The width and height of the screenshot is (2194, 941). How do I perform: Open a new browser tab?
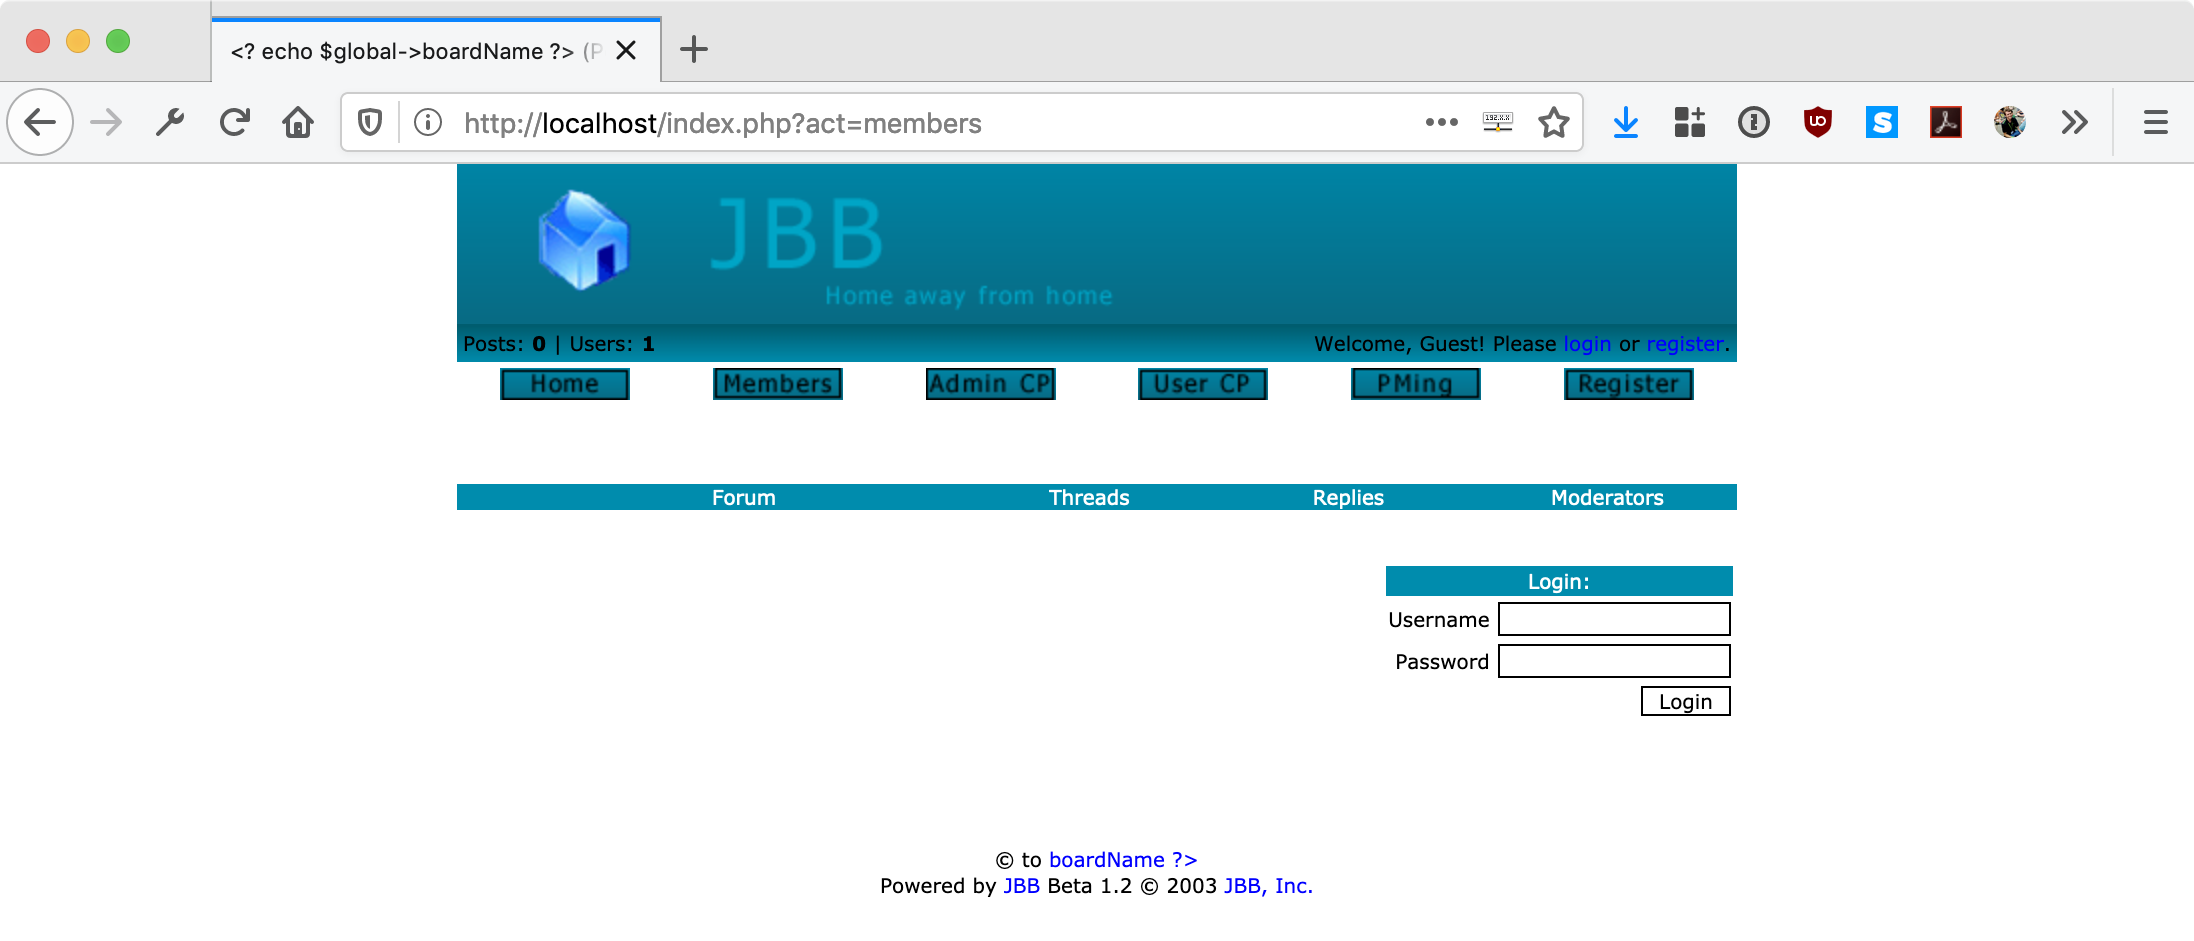693,49
